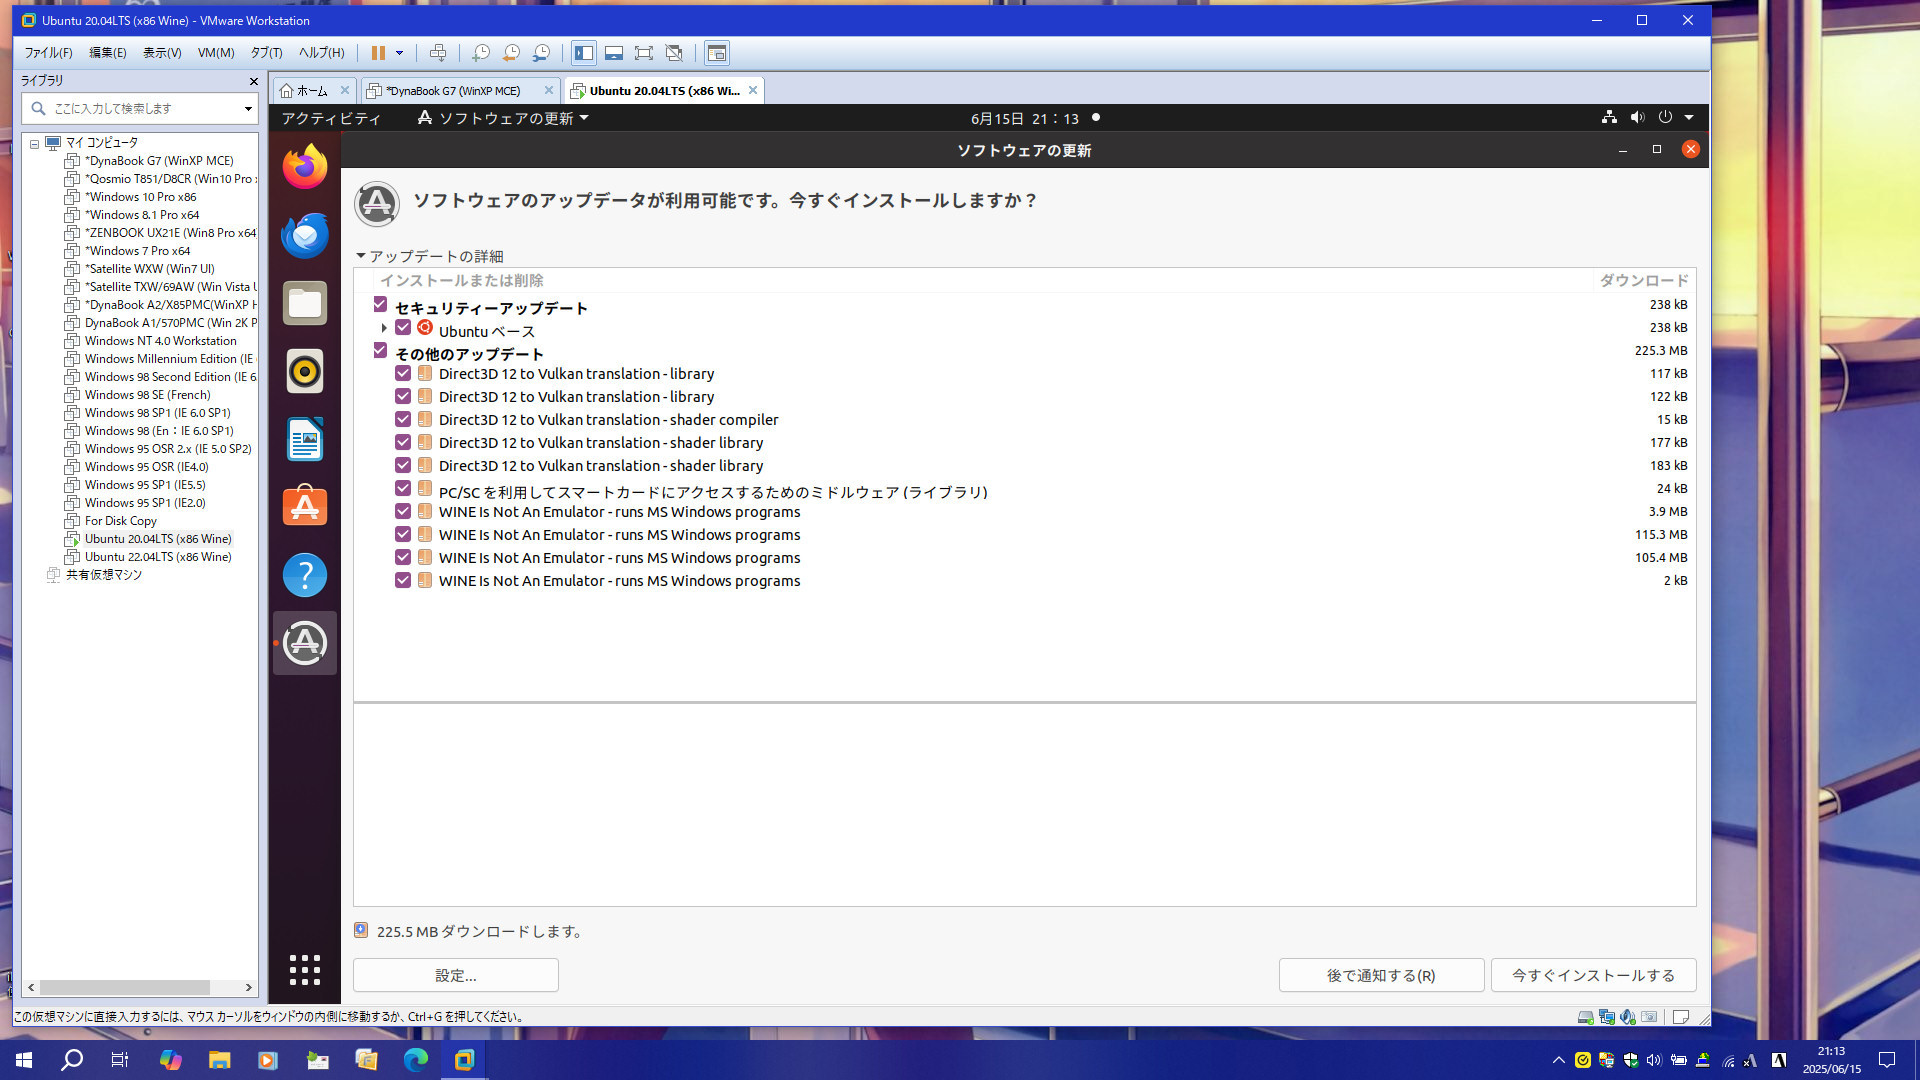Click アクティビティ in the Ubuntu top bar
Image resolution: width=1920 pixels, height=1080 pixels.
(x=331, y=118)
